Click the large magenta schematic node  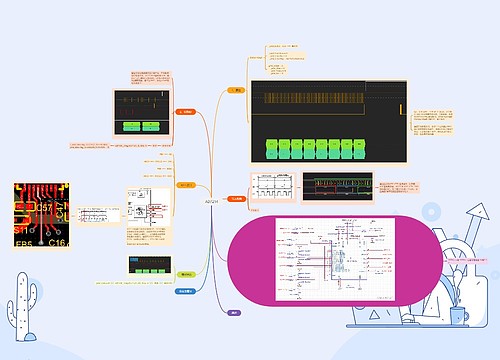click(335, 261)
